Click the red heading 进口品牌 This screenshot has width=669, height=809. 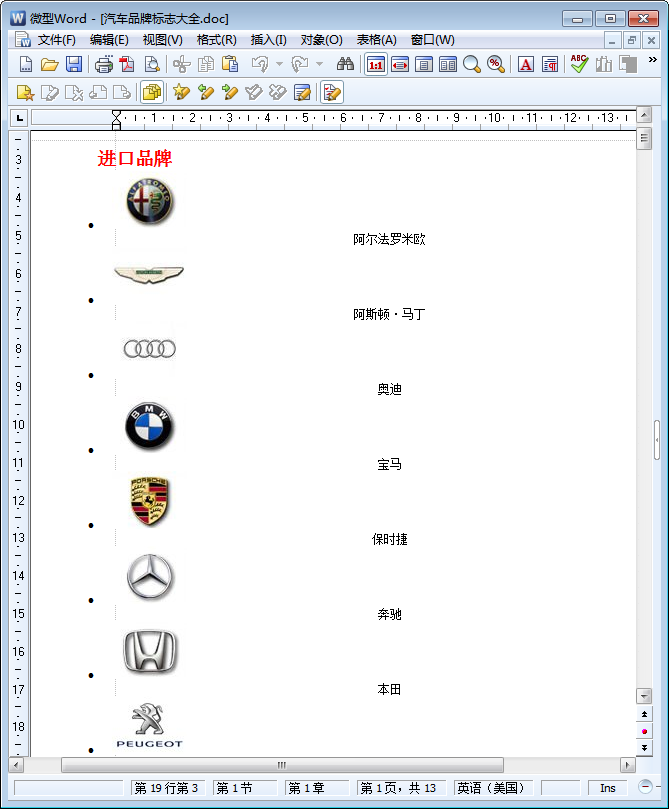pos(135,158)
